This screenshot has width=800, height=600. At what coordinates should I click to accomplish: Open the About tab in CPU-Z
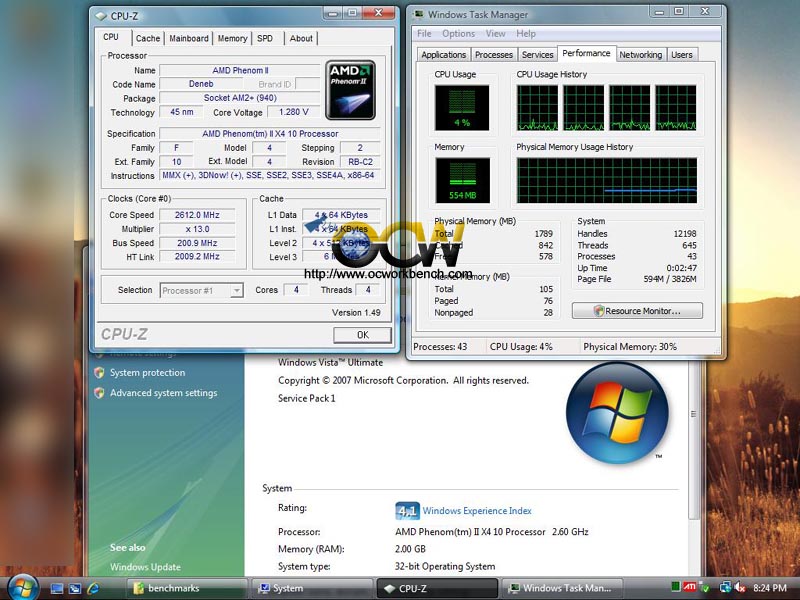tap(301, 38)
